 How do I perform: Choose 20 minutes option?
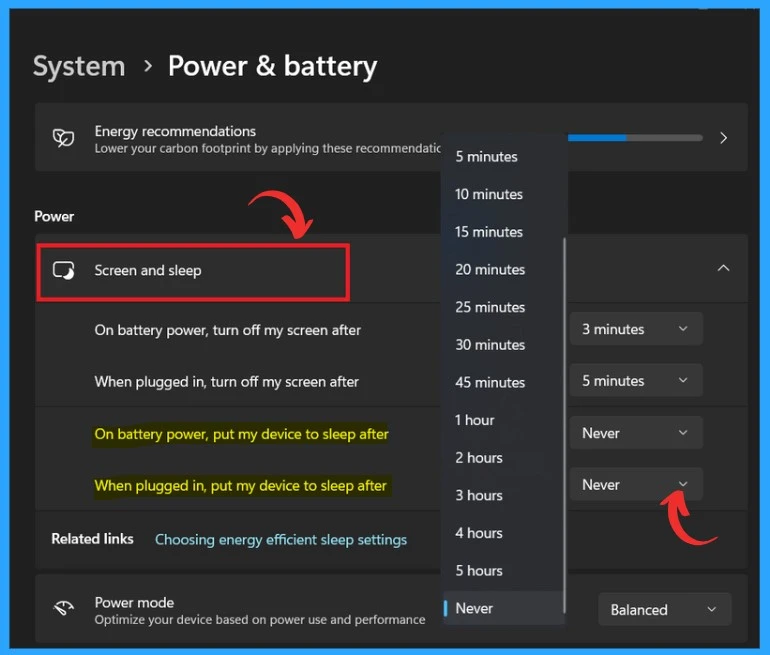[x=502, y=270]
